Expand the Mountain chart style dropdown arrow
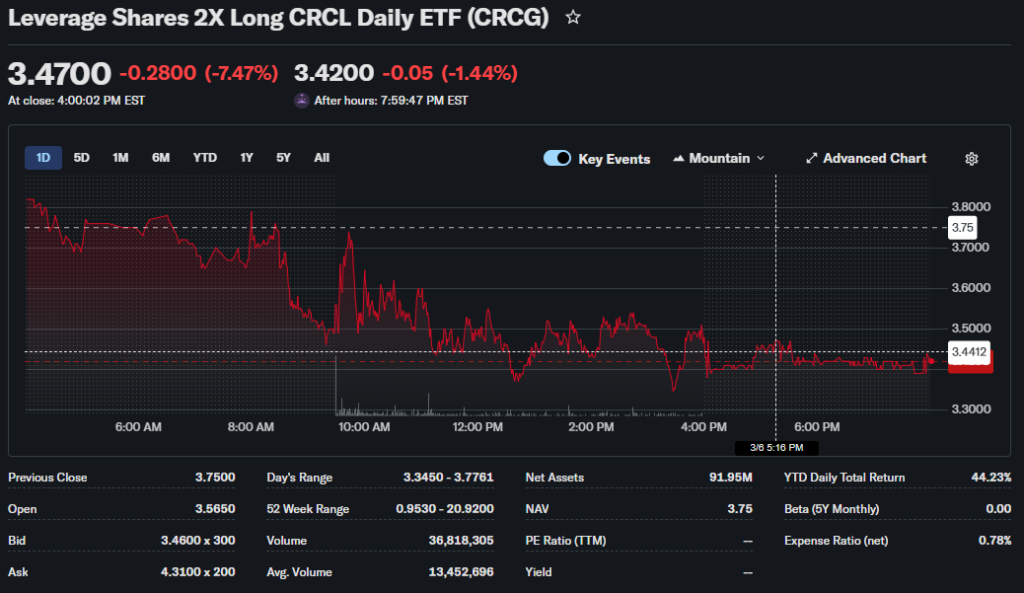 click(760, 158)
